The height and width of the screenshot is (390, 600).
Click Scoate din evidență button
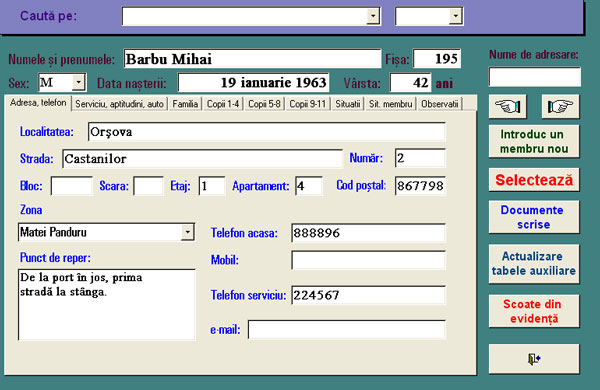tap(534, 311)
